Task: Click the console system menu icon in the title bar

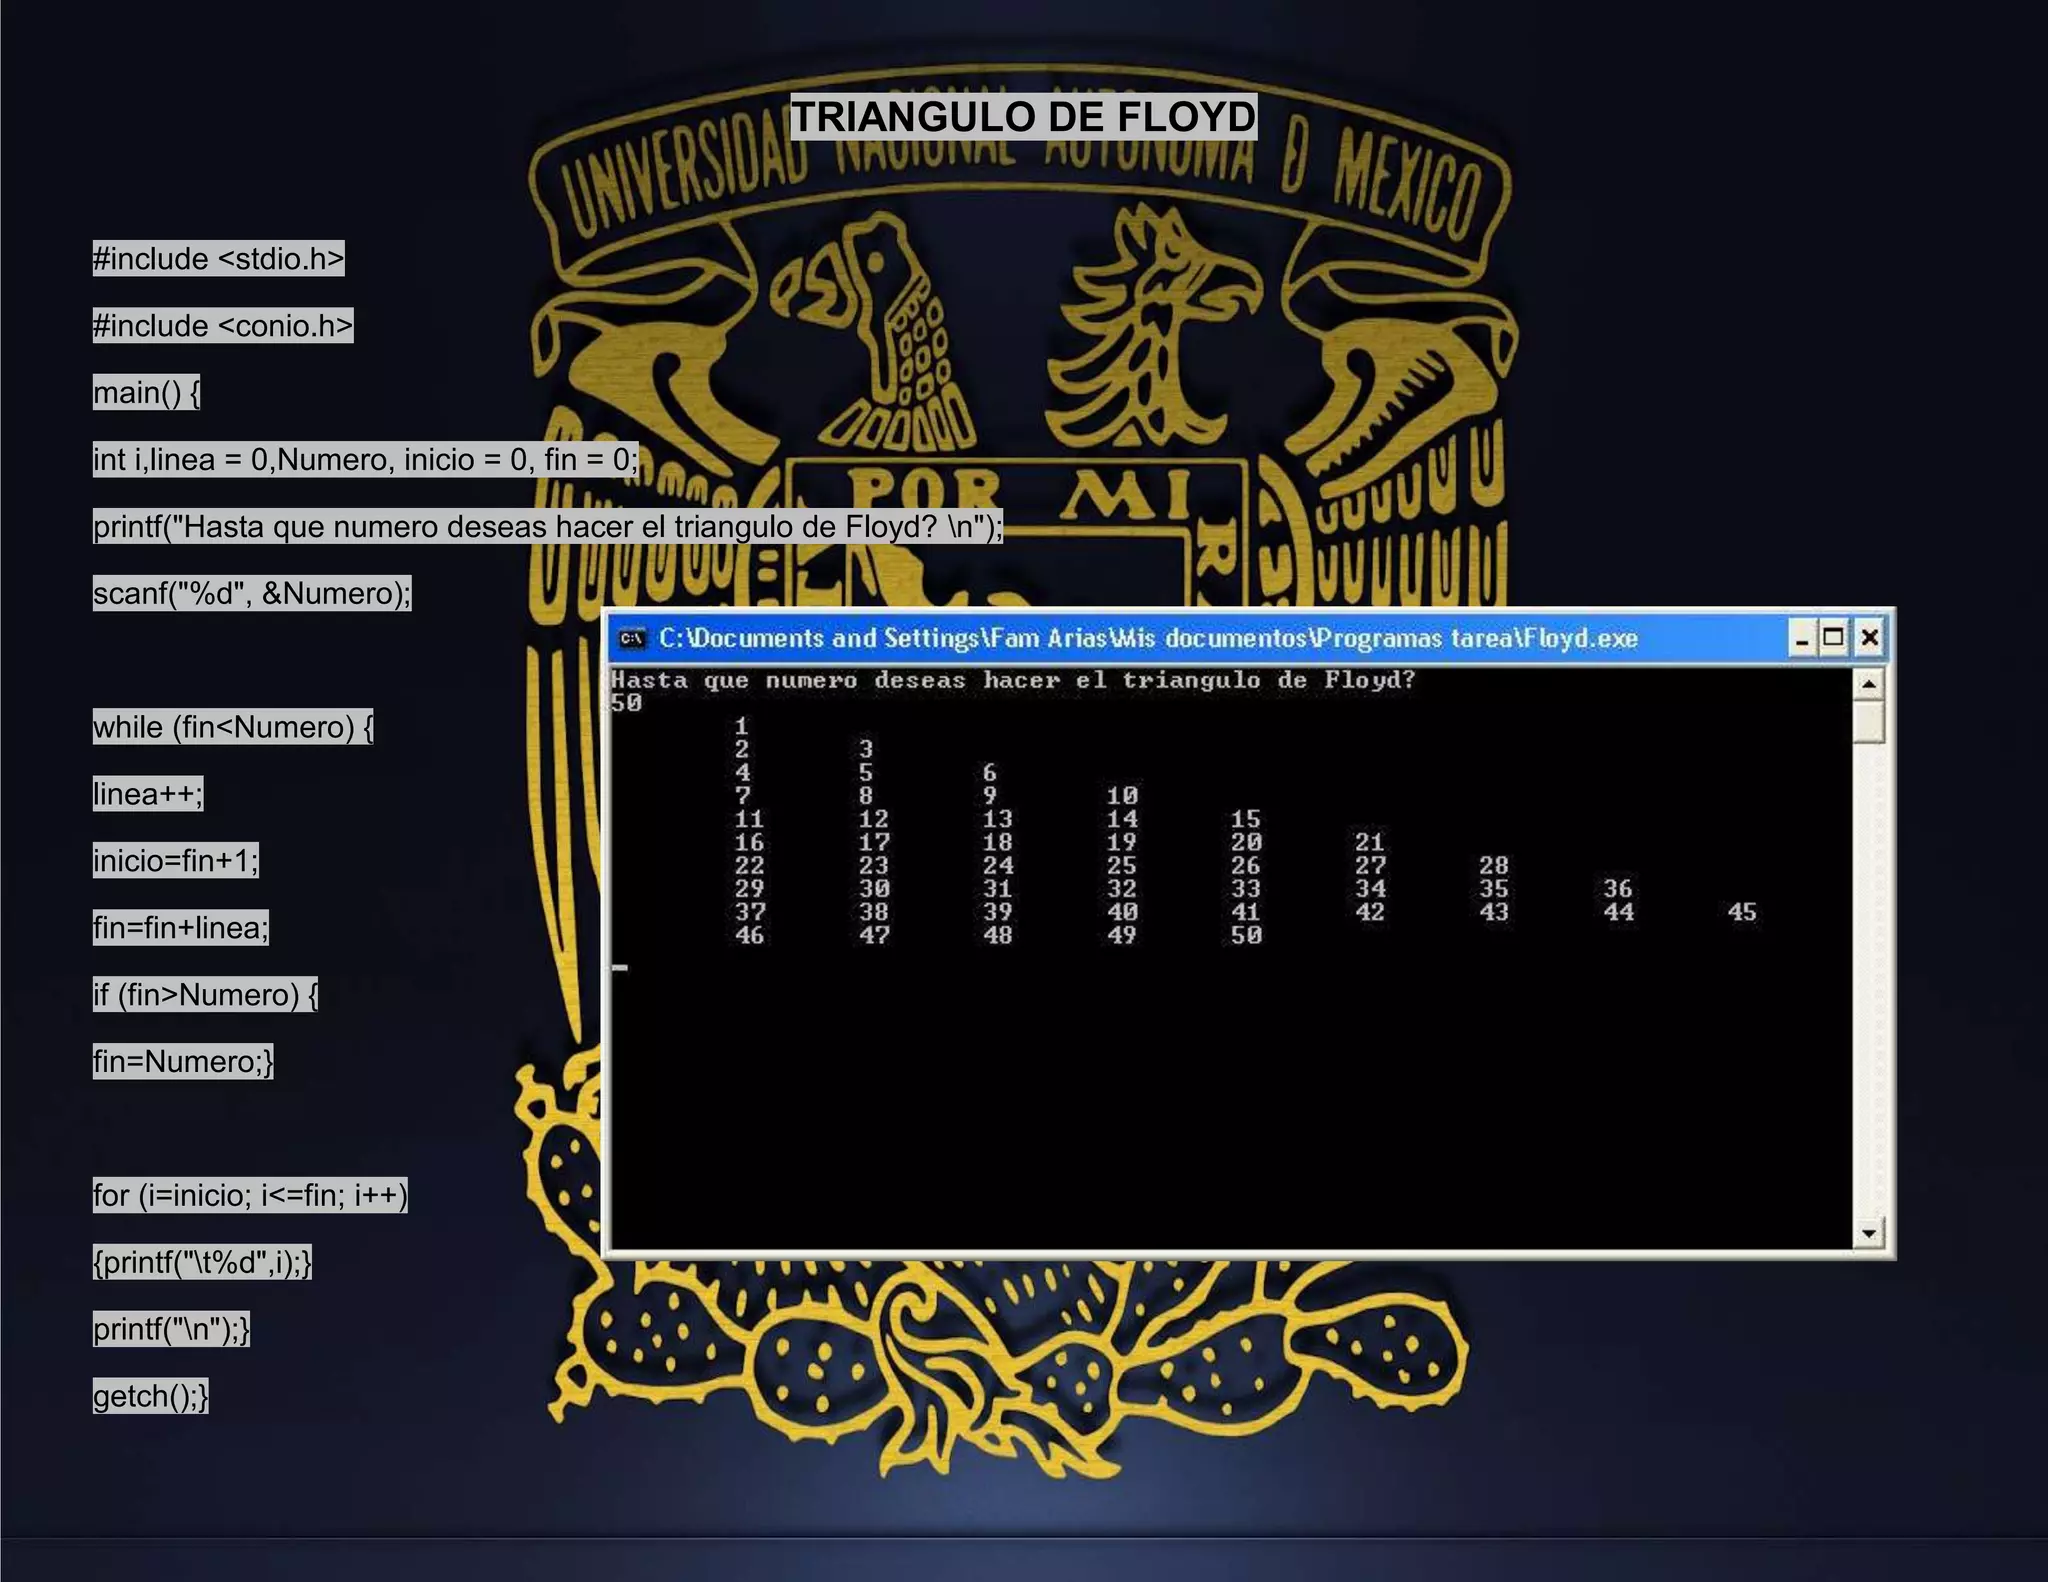Action: click(x=631, y=638)
